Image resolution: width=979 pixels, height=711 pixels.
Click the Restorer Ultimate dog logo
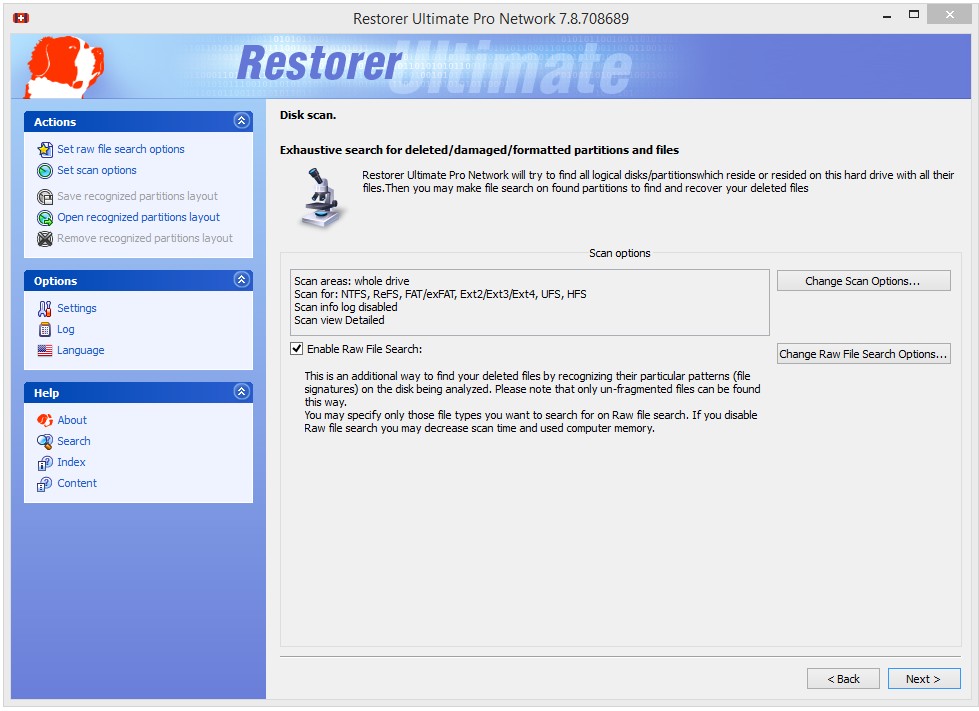[x=64, y=67]
